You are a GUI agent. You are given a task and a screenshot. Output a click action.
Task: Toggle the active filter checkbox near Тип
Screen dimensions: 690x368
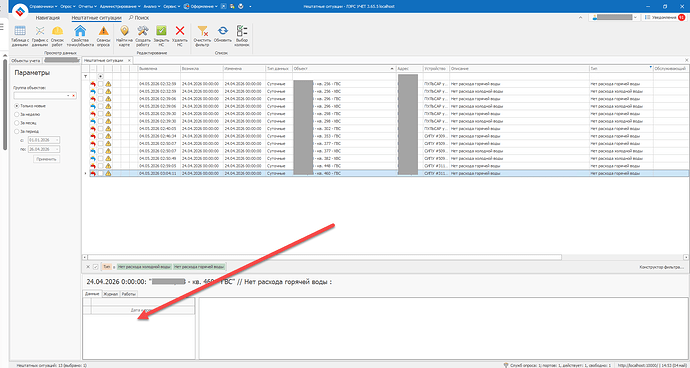95,267
